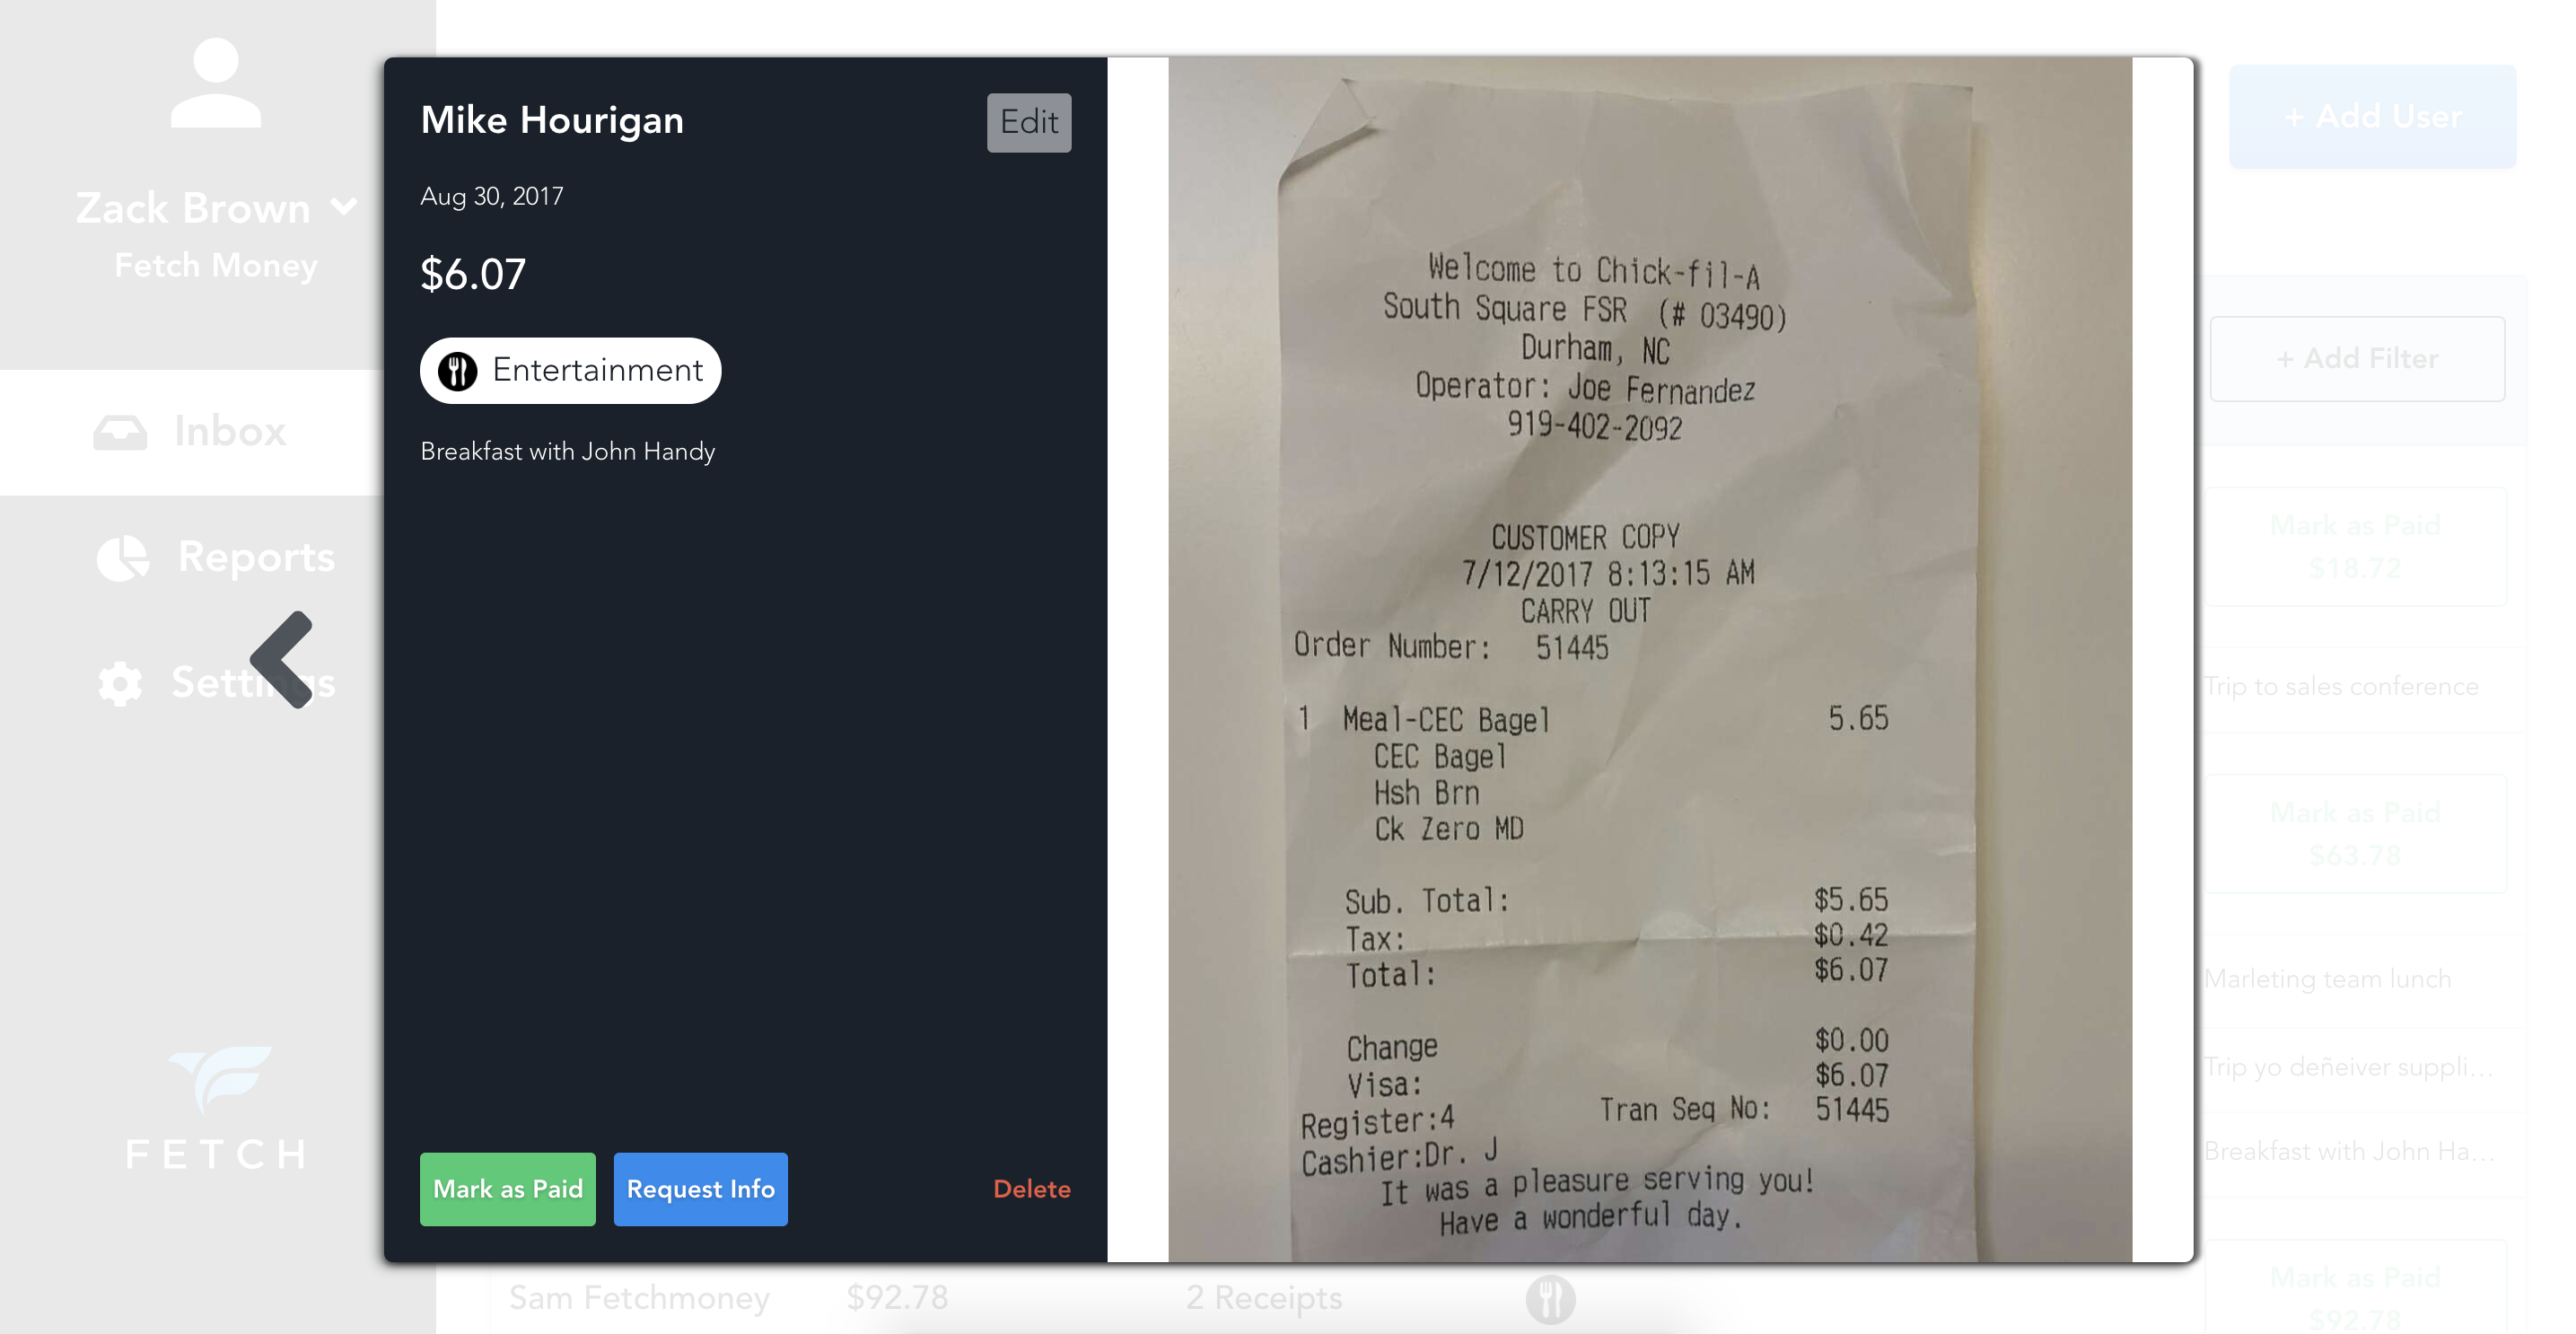
Task: Click the Add User button
Action: point(2372,117)
